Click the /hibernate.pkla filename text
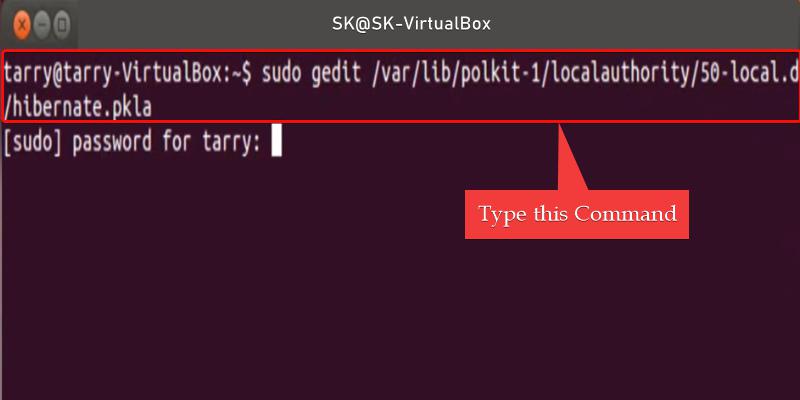The height and width of the screenshot is (400, 800). click(x=78, y=105)
